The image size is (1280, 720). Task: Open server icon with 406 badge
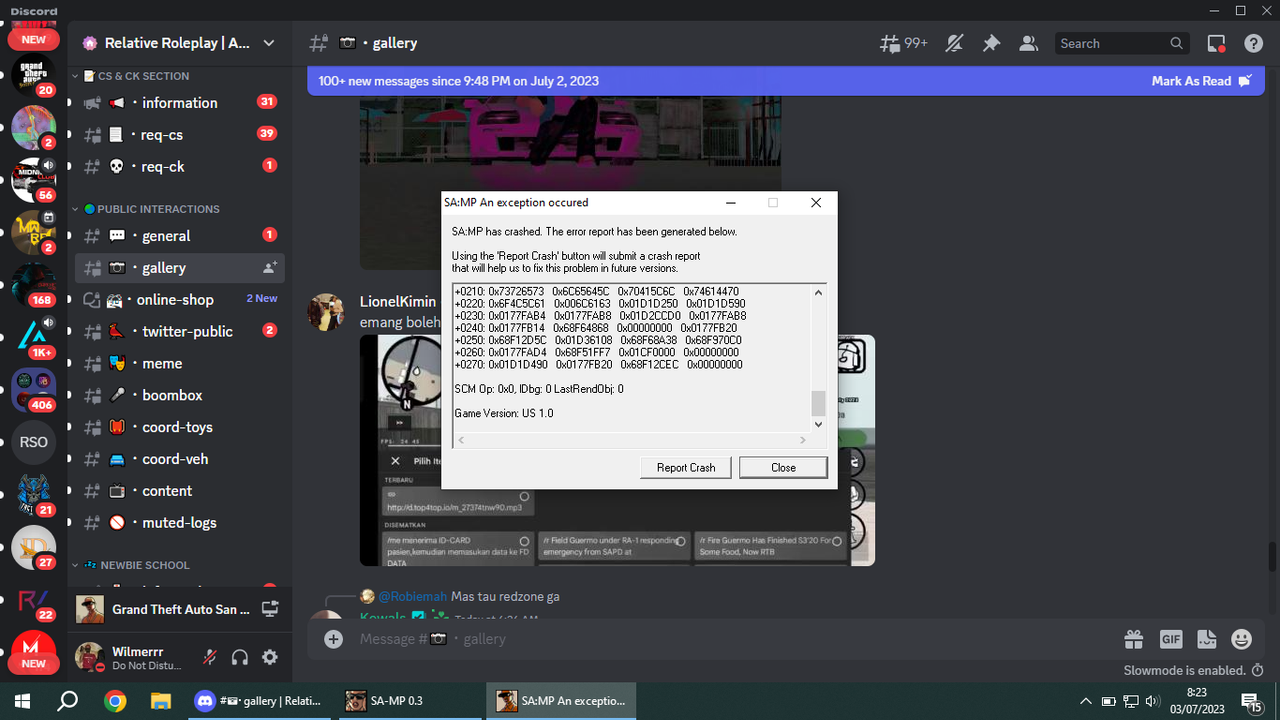point(33,390)
